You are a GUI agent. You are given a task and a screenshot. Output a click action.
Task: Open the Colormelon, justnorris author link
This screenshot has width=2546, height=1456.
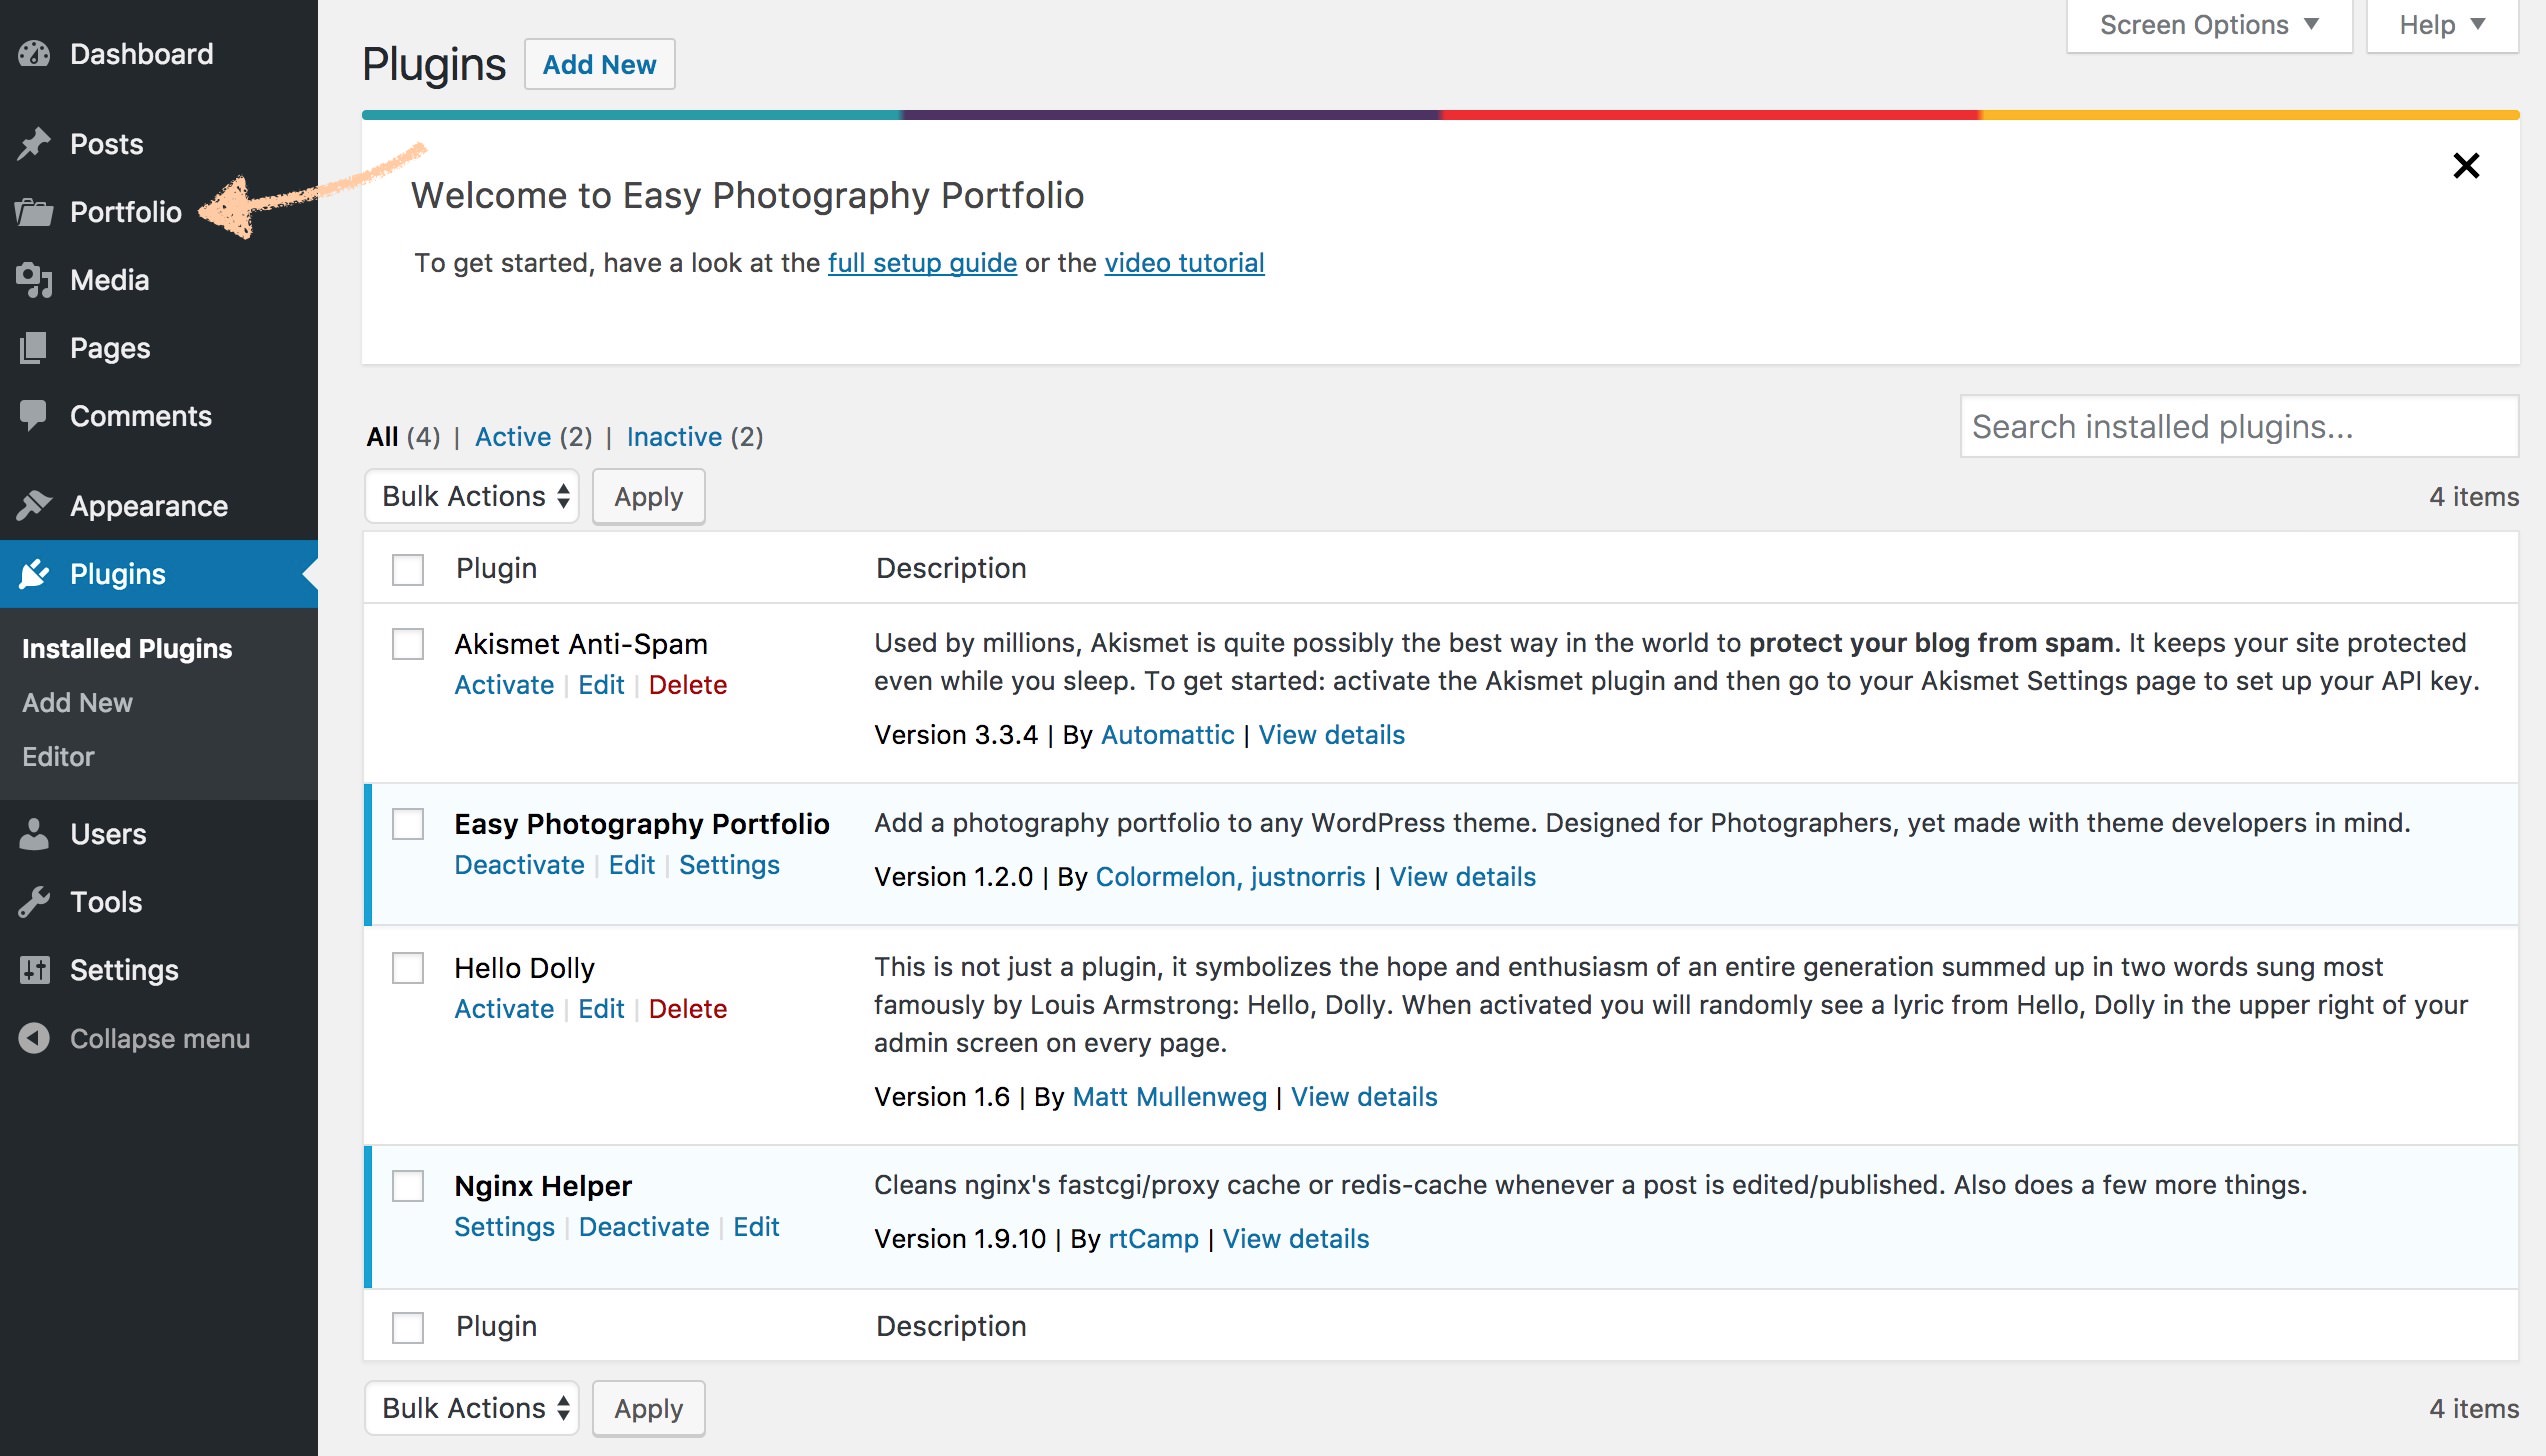[x=1230, y=877]
